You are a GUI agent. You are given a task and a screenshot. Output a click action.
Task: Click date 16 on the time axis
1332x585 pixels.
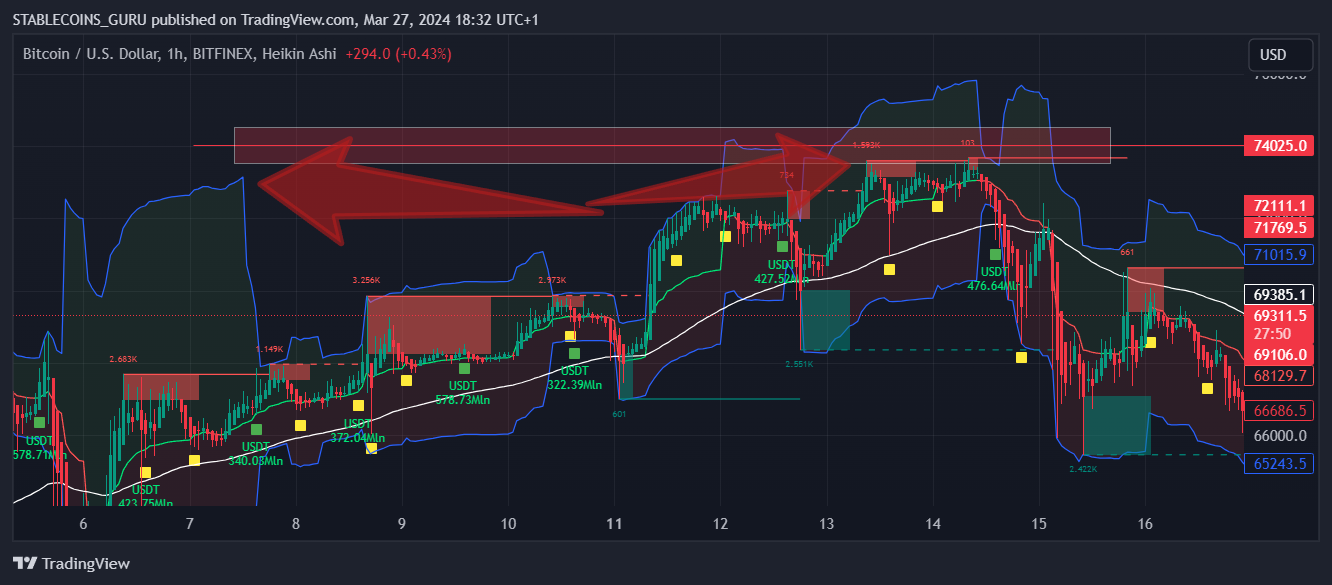pyautogui.click(x=1145, y=523)
